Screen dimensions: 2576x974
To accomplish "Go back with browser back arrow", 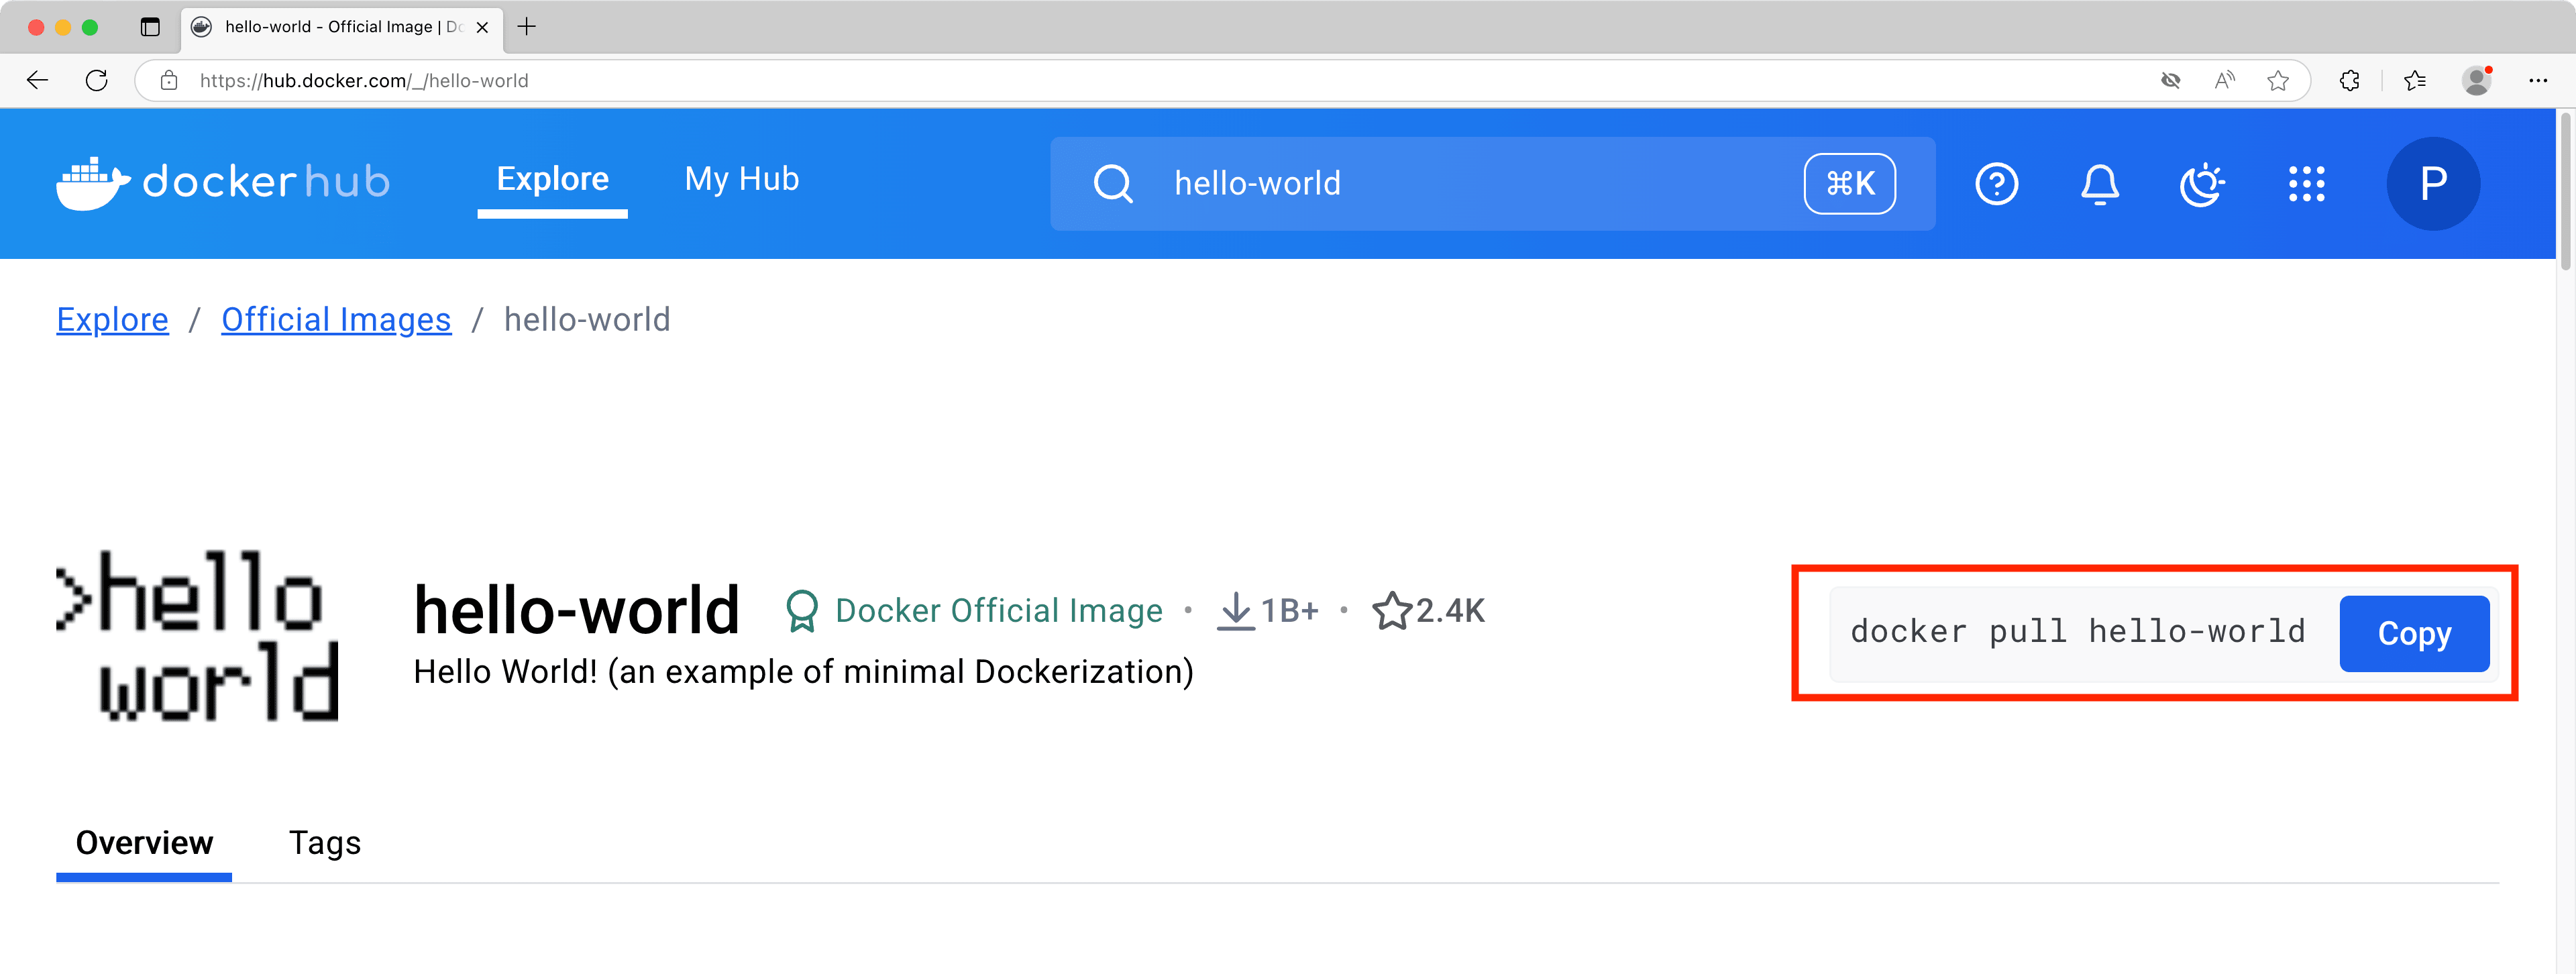I will (38, 81).
